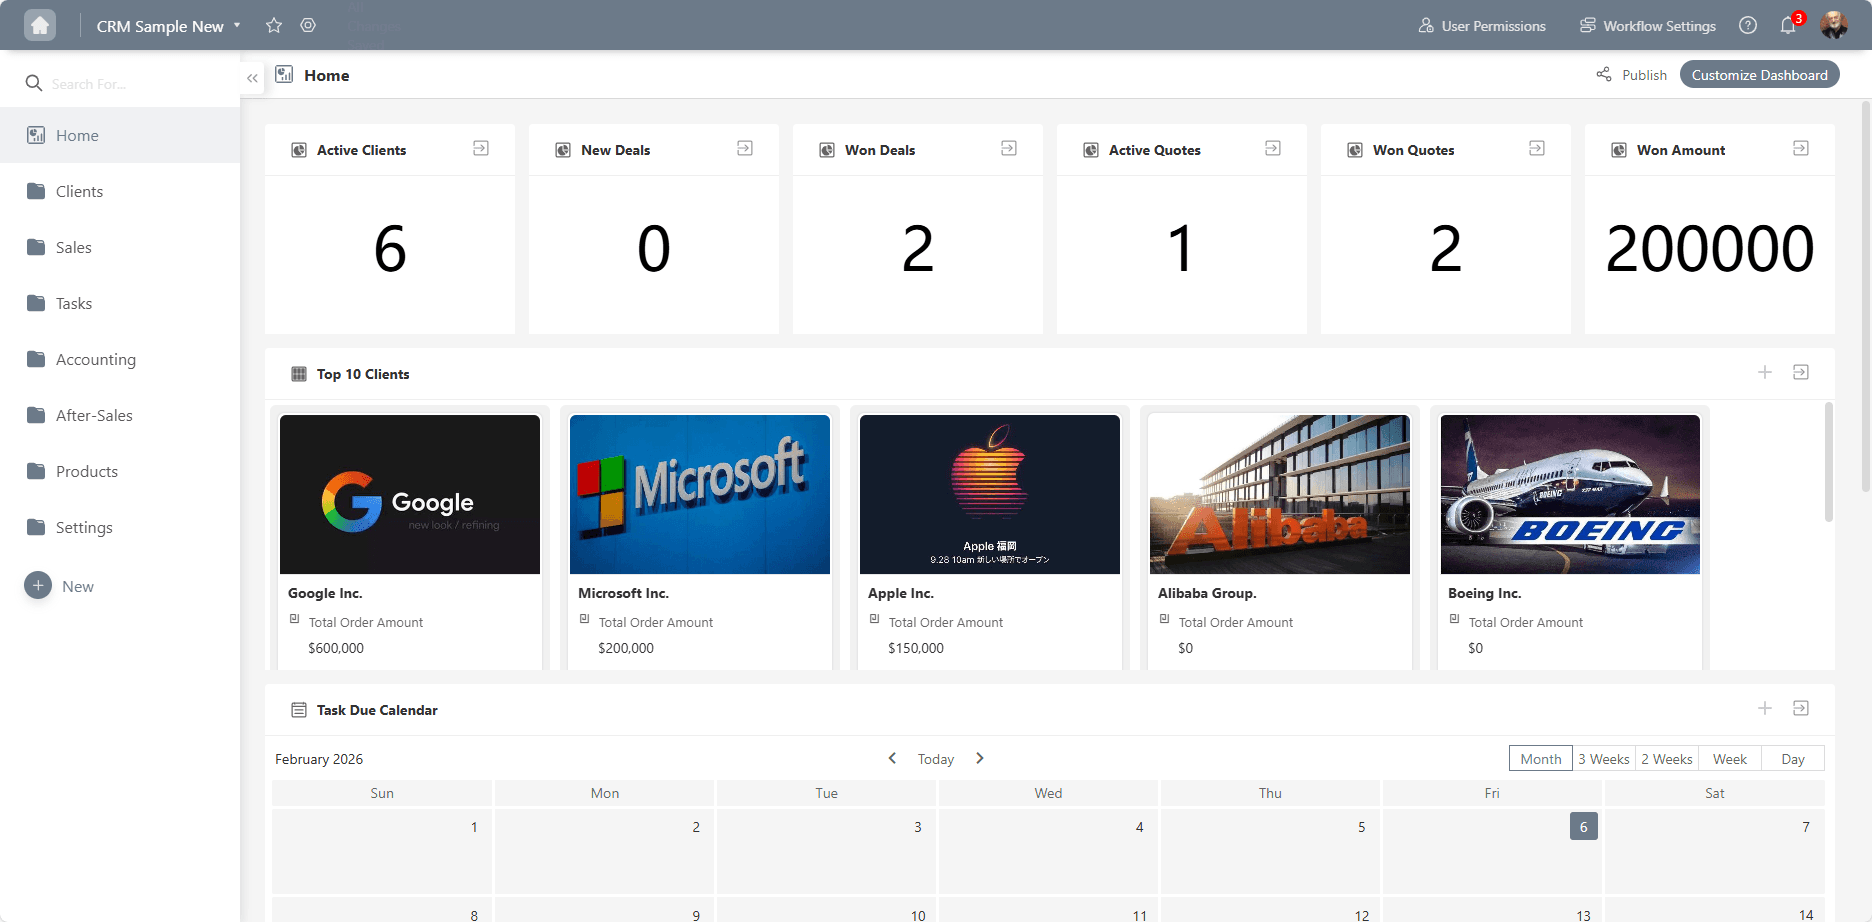Expand CRM Sample New dropdown arrow
Screen dimensions: 1872x922
pyautogui.click(x=237, y=26)
